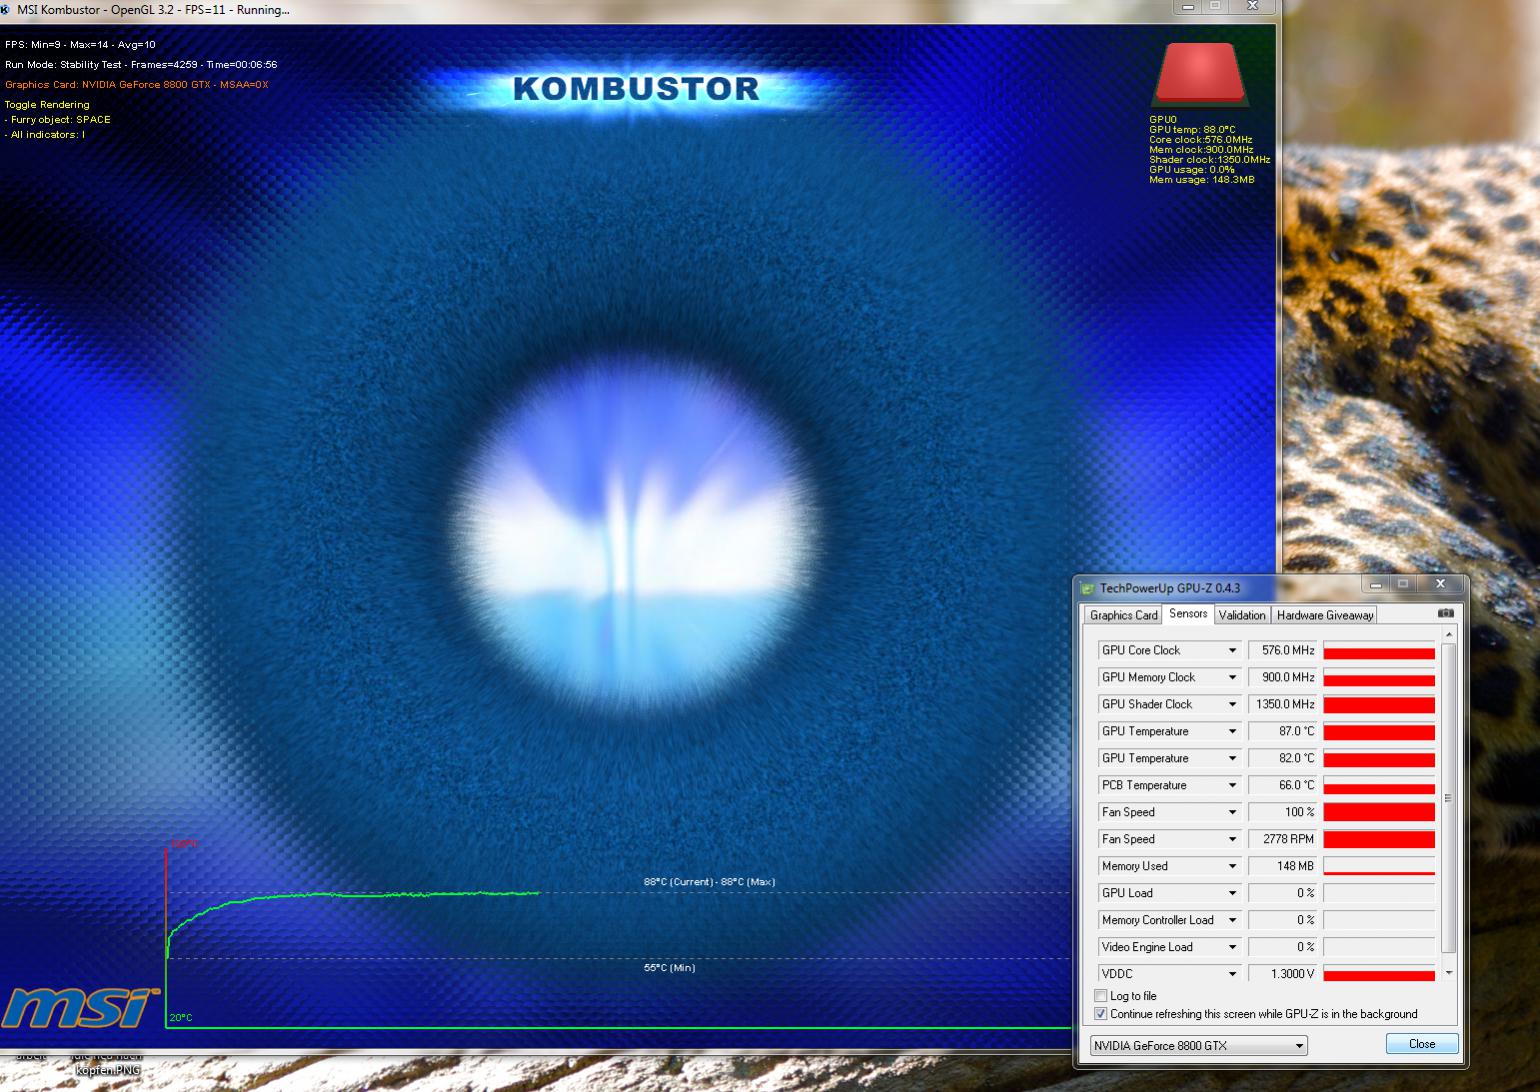Minimize the GPU-Z window

pyautogui.click(x=1376, y=584)
